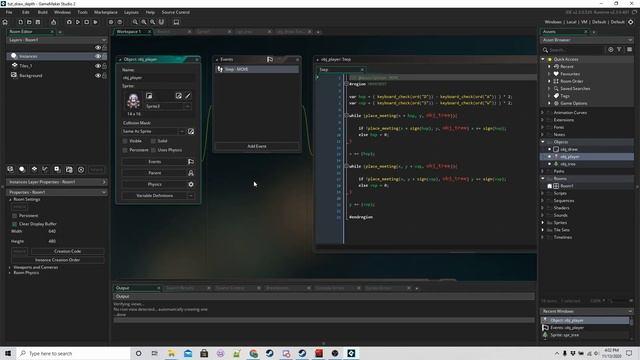The image size is (640, 360).
Task: Open the Build menu
Action: point(42,12)
